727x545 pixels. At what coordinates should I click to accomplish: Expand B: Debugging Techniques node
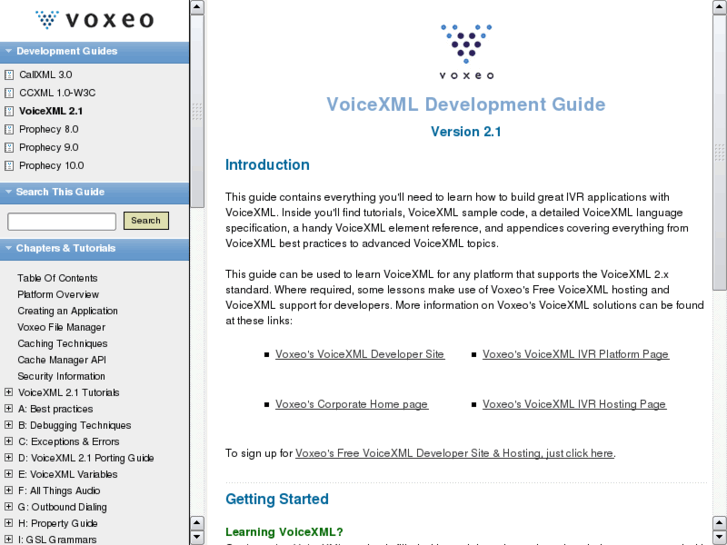(8, 425)
